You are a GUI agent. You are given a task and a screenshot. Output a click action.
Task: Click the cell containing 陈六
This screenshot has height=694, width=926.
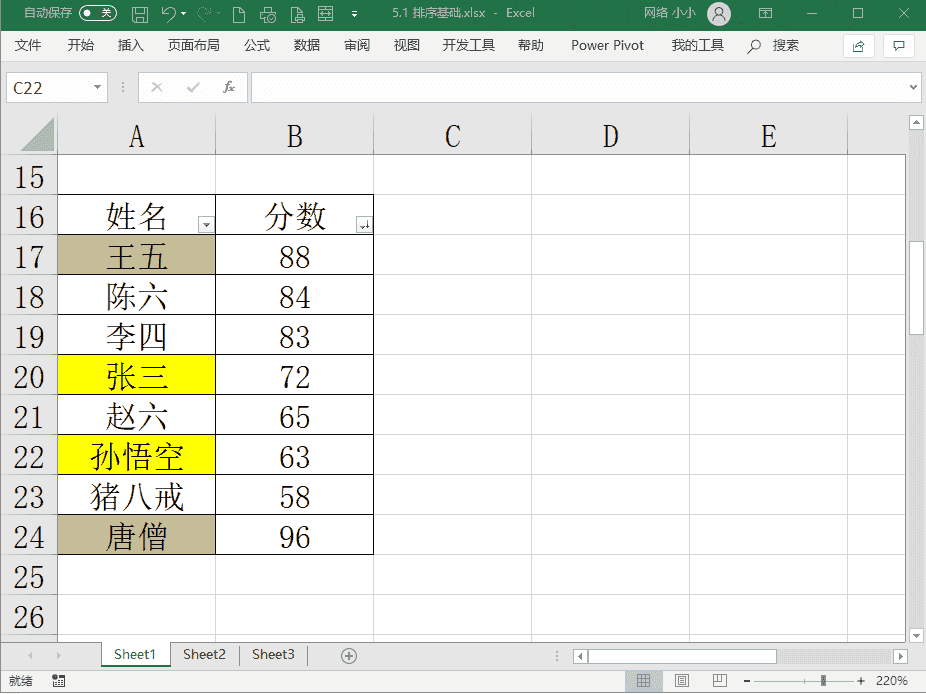[x=136, y=295]
